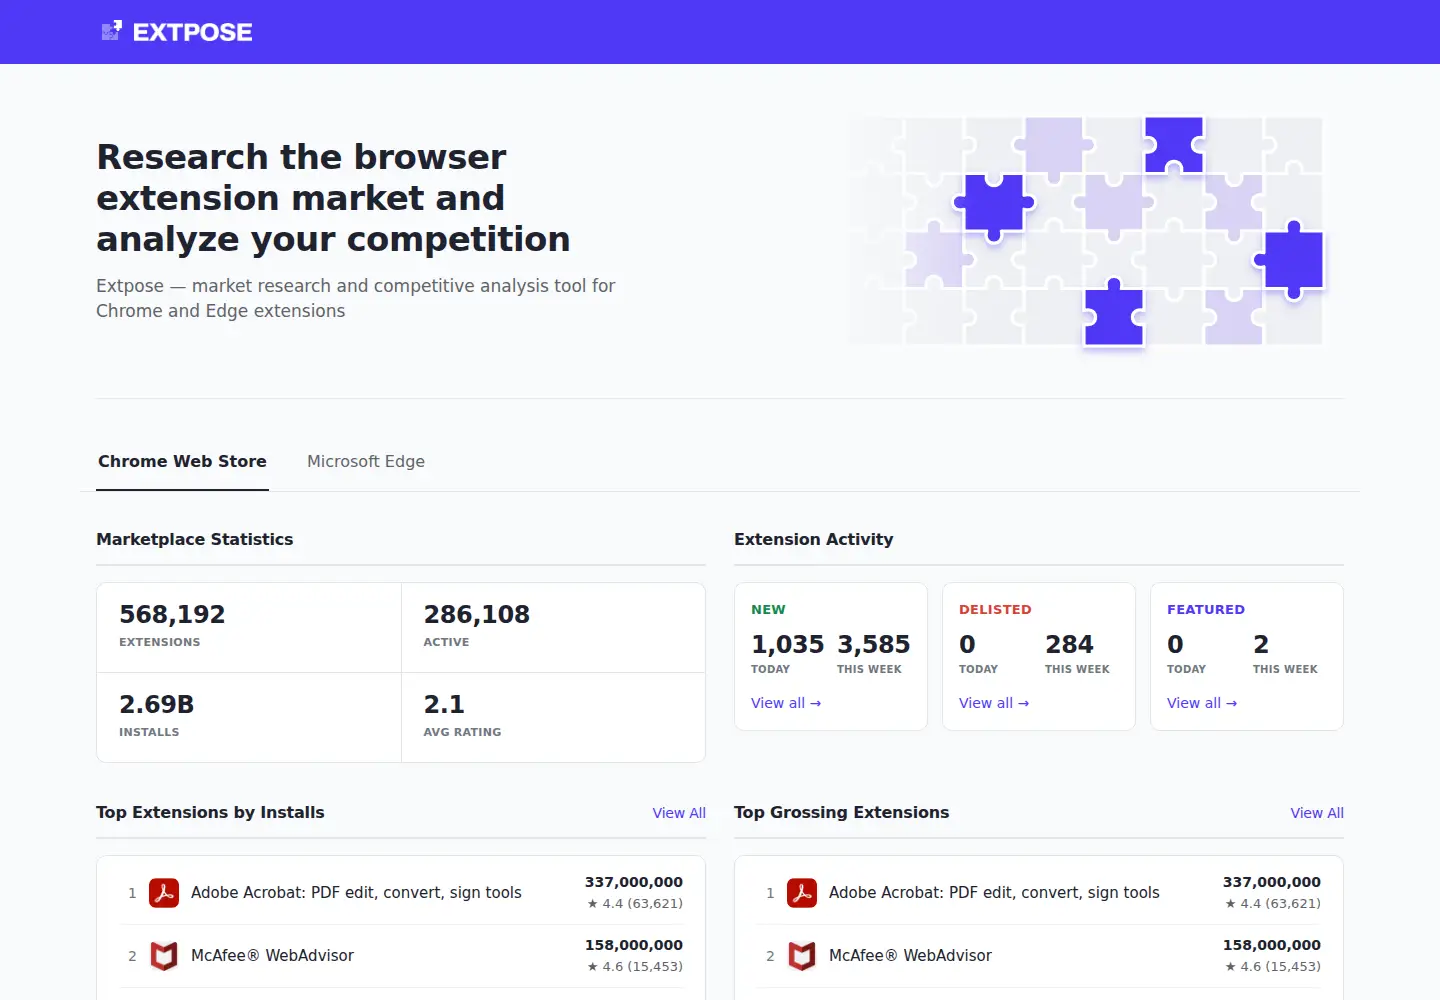Image resolution: width=1440 pixels, height=1000 pixels.
Task: Click McAfee WebAdvisor icon in Top Extensions by Installs
Action: click(x=164, y=956)
